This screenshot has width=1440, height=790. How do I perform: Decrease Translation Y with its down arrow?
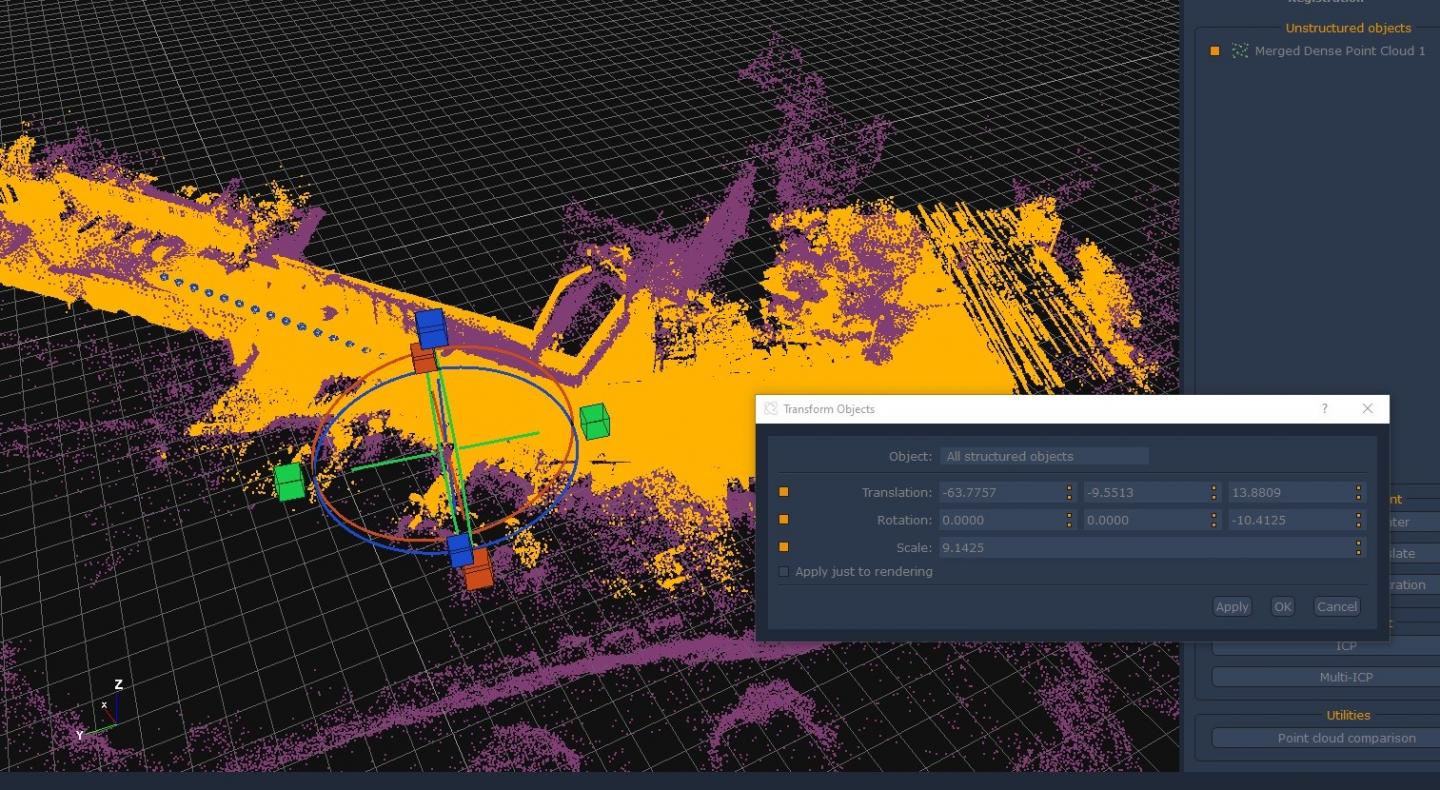click(x=1214, y=497)
